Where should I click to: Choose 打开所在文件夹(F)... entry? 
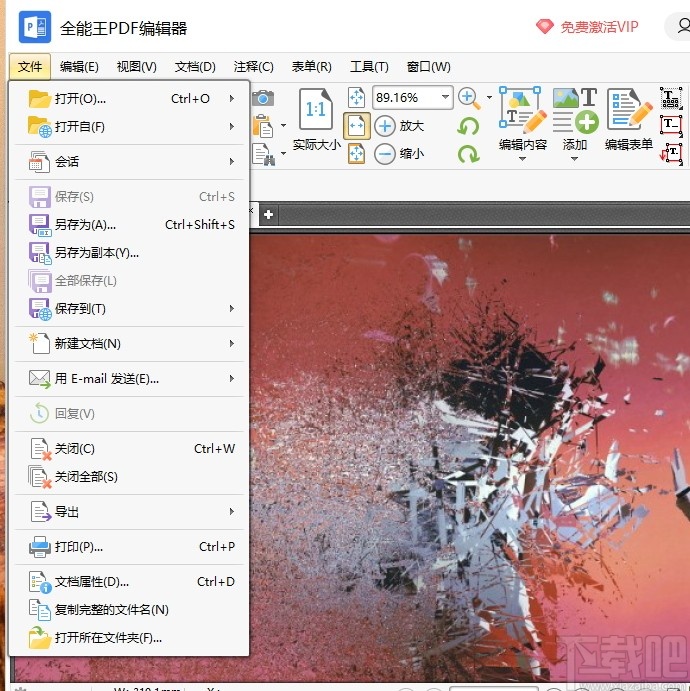coord(129,638)
